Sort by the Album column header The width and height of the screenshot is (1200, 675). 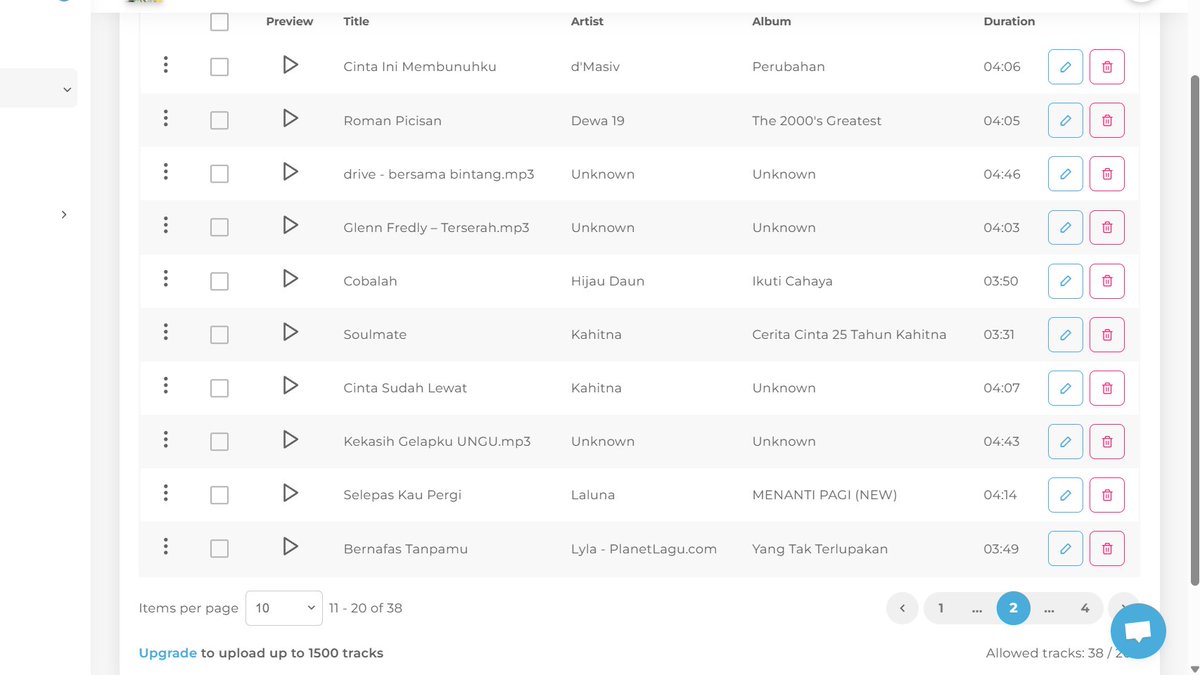click(771, 21)
